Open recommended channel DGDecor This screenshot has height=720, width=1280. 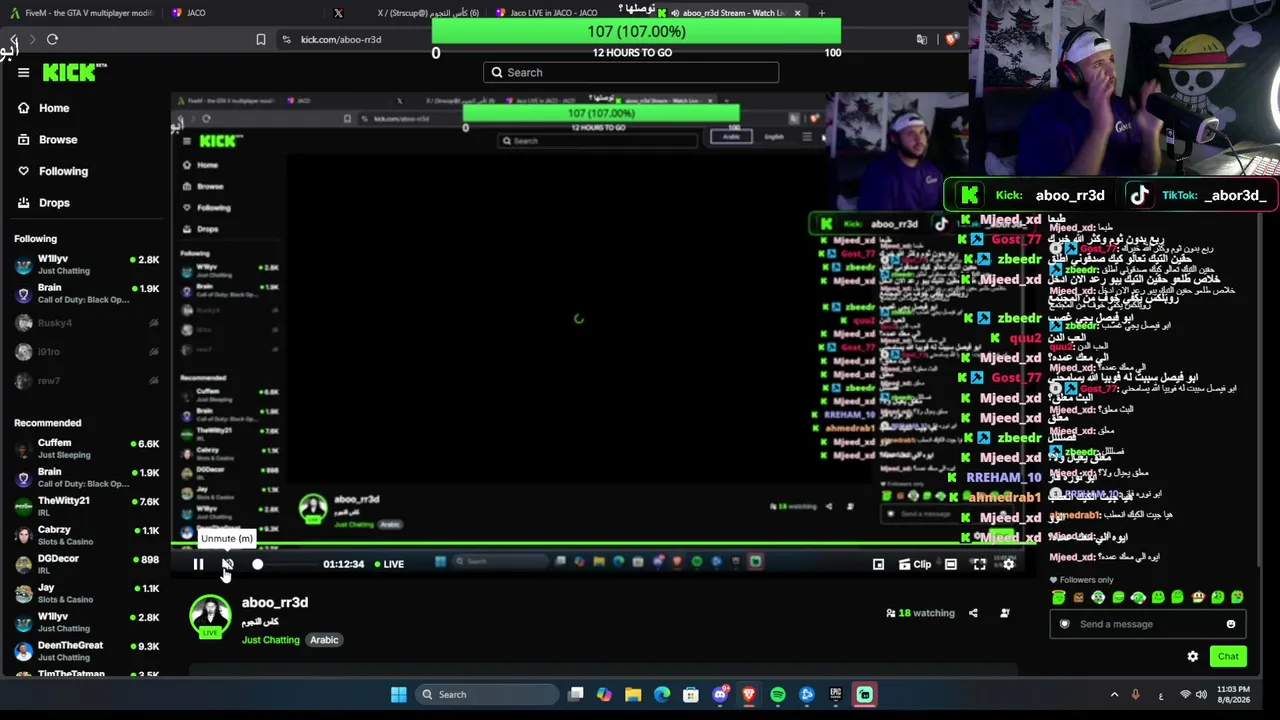87,564
